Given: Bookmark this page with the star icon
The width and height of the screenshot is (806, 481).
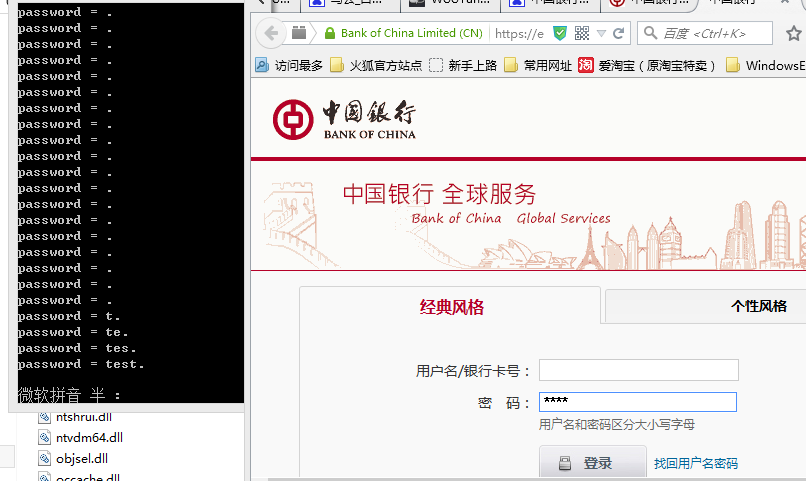Looking at the screenshot, I should 794,33.
